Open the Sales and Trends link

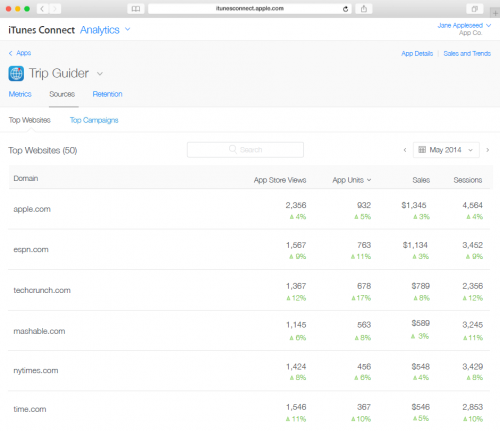pyautogui.click(x=467, y=53)
